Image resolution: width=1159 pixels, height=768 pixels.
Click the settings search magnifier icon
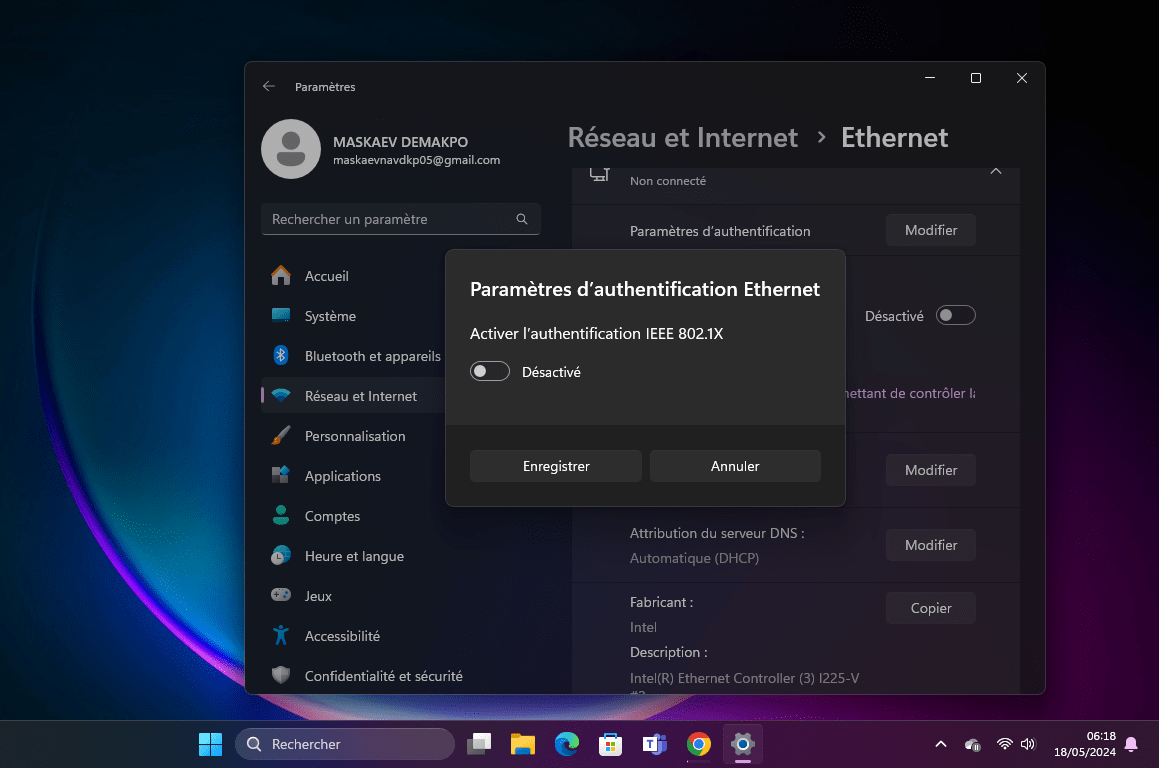tap(522, 220)
